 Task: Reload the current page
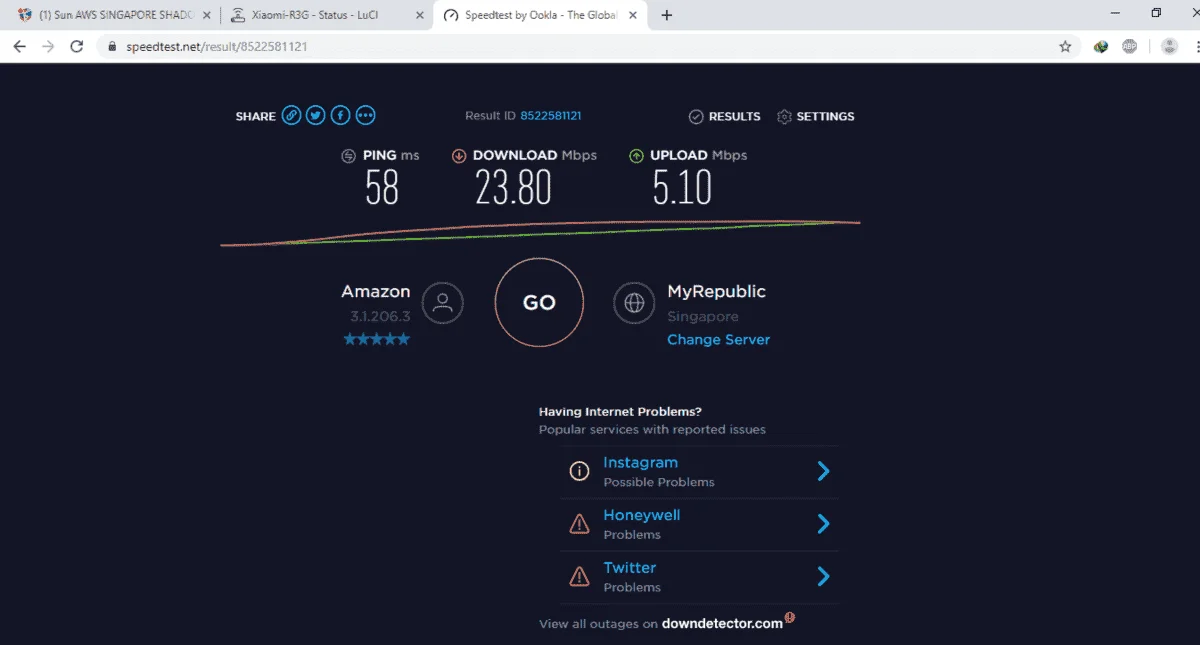76,46
